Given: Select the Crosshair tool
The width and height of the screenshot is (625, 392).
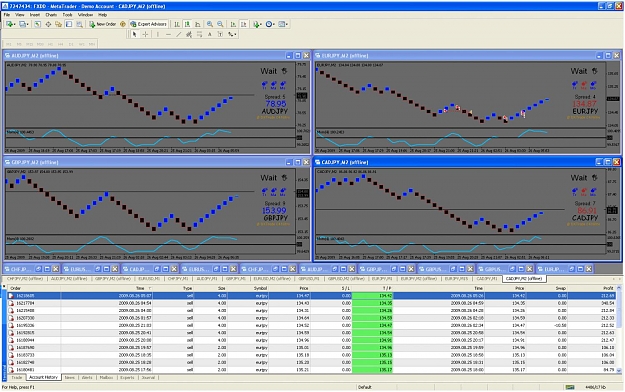Looking at the screenshot, I should point(145,34).
